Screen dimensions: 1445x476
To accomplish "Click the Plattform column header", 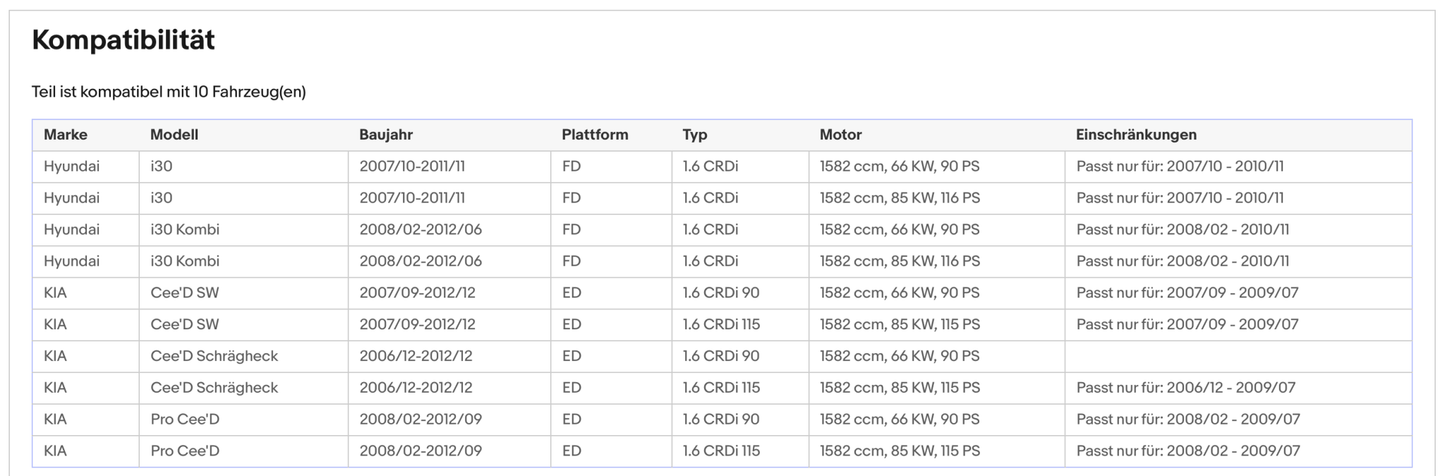I will pyautogui.click(x=595, y=135).
